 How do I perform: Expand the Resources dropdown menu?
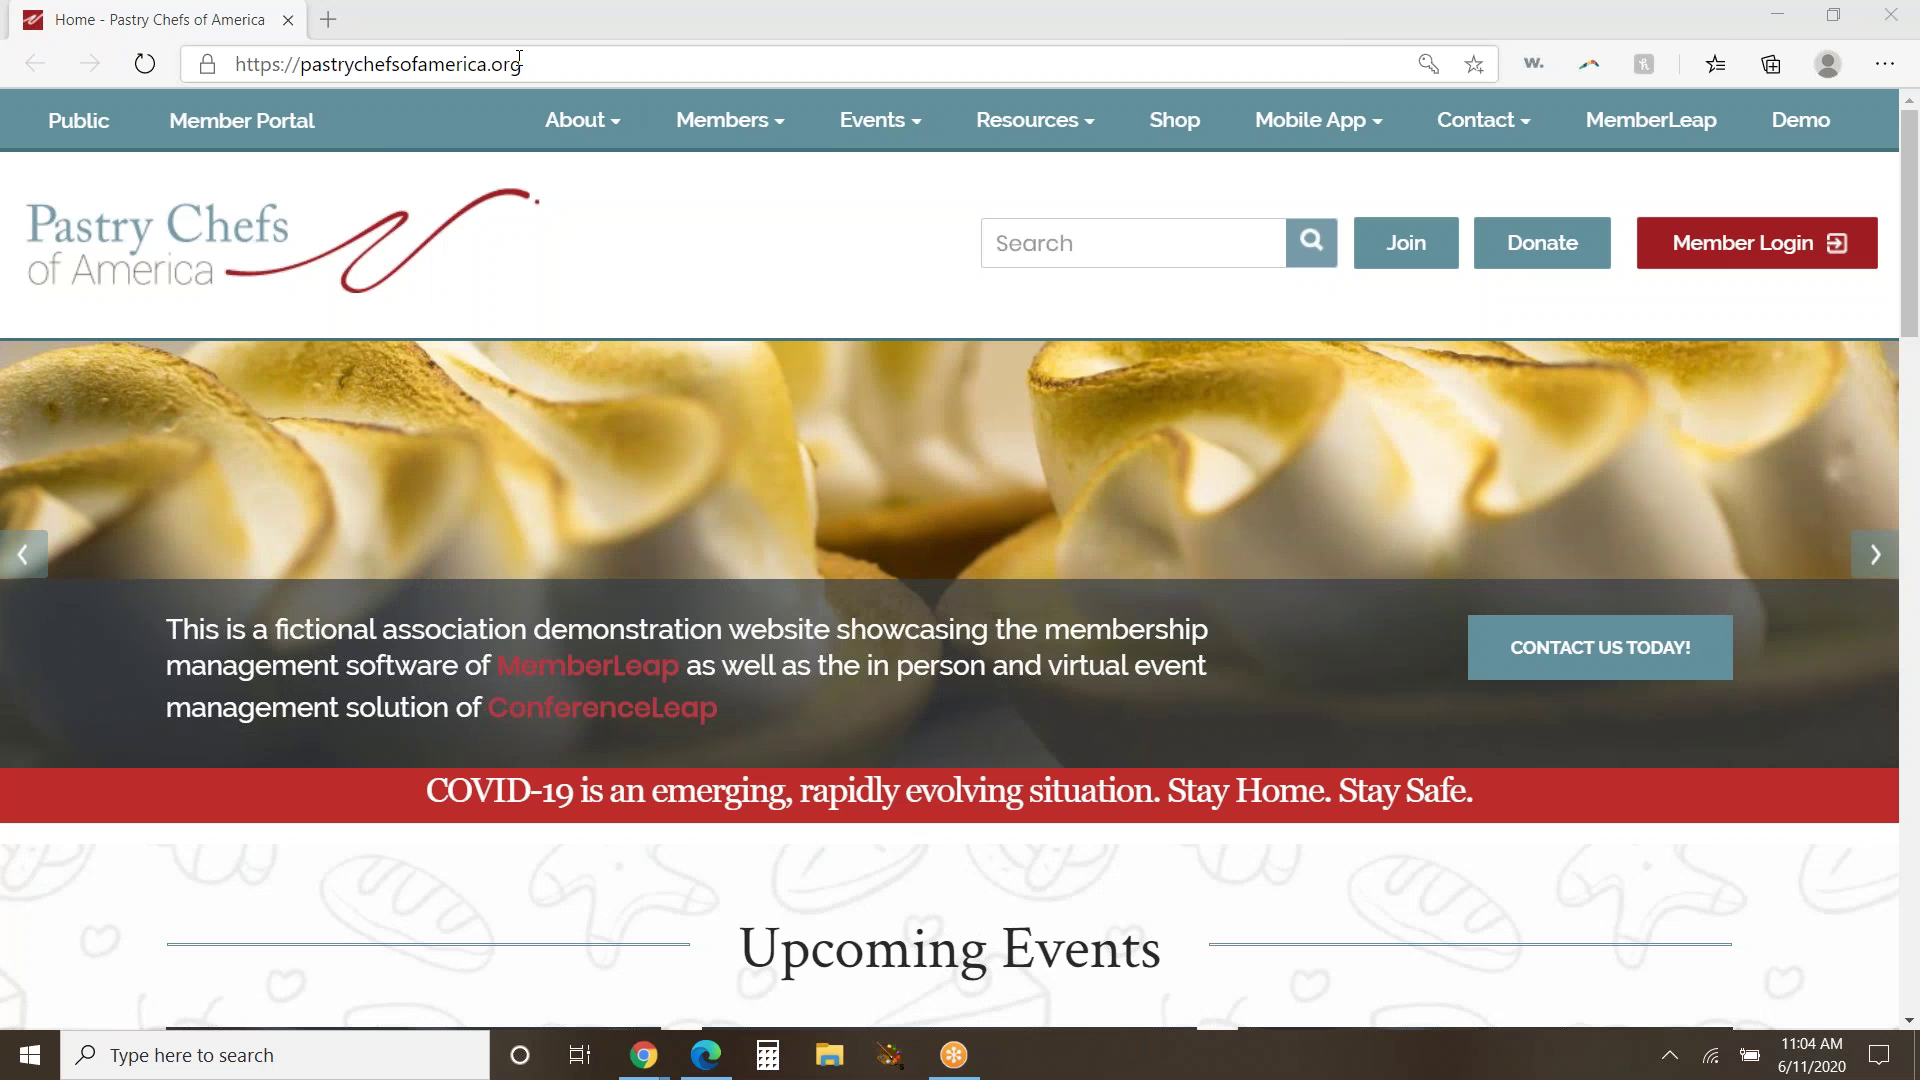[1035, 120]
